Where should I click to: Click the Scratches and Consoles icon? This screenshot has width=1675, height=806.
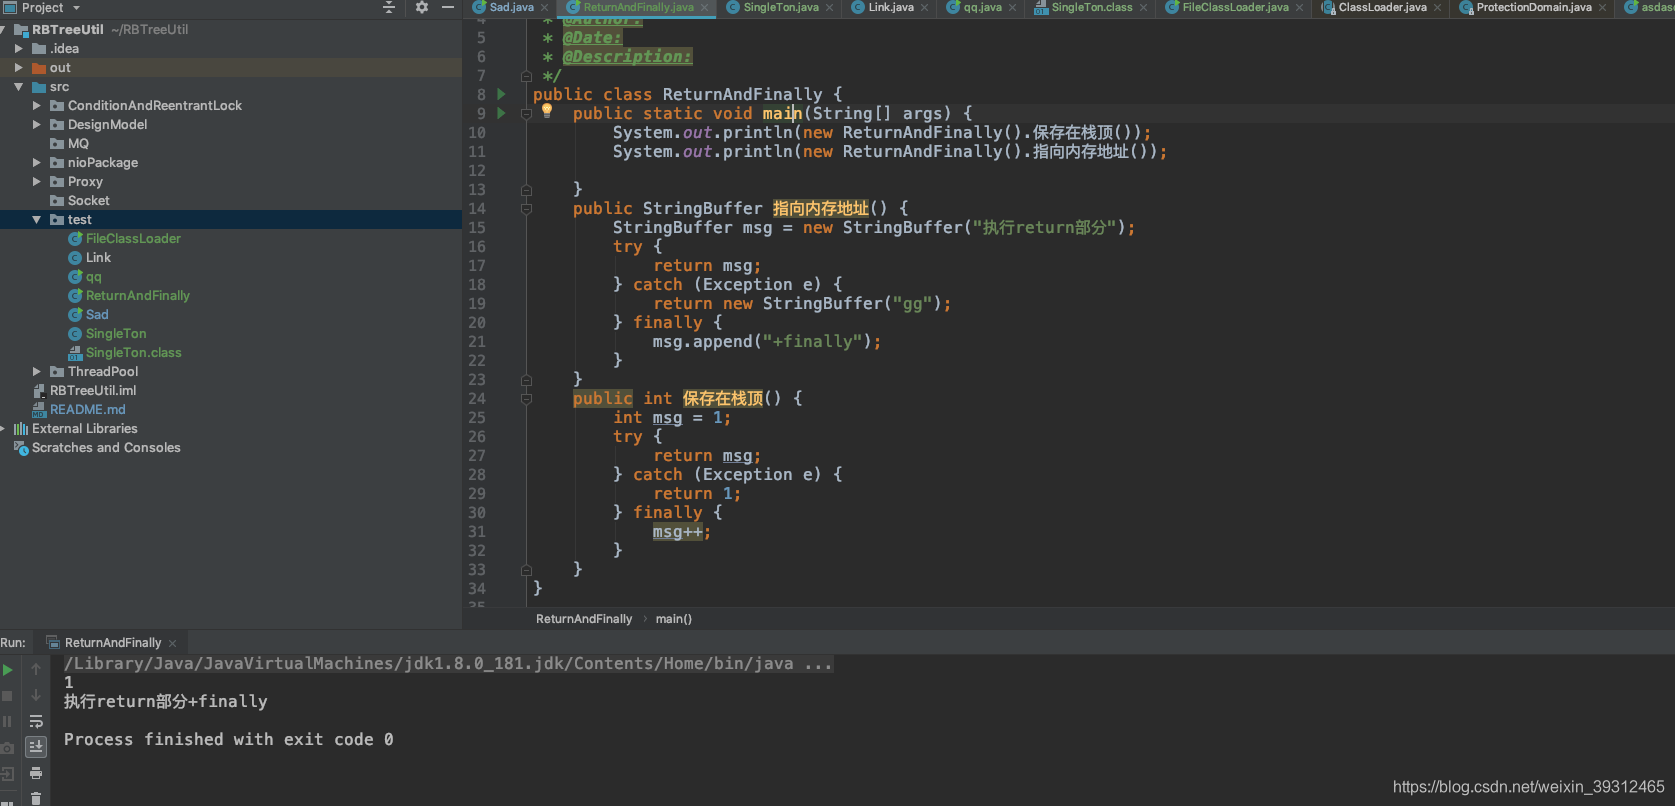pos(21,448)
